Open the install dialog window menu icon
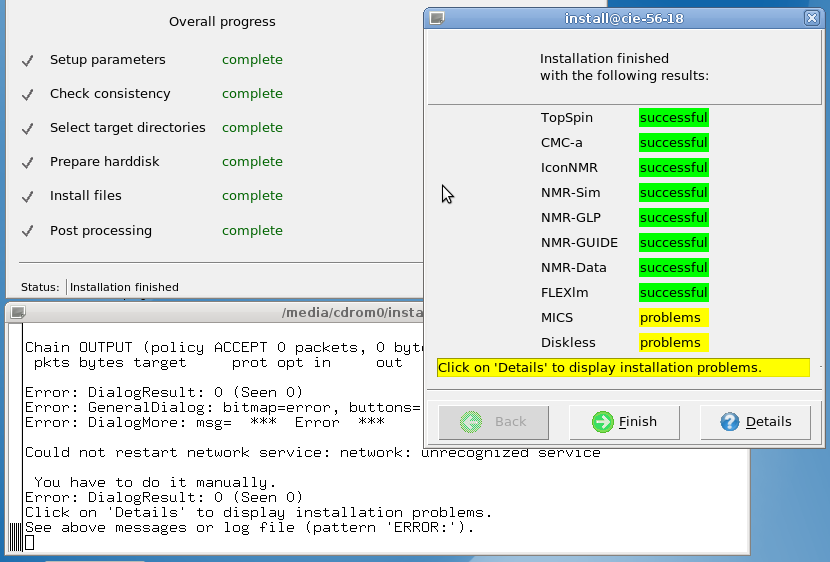The image size is (830, 562). point(436,18)
